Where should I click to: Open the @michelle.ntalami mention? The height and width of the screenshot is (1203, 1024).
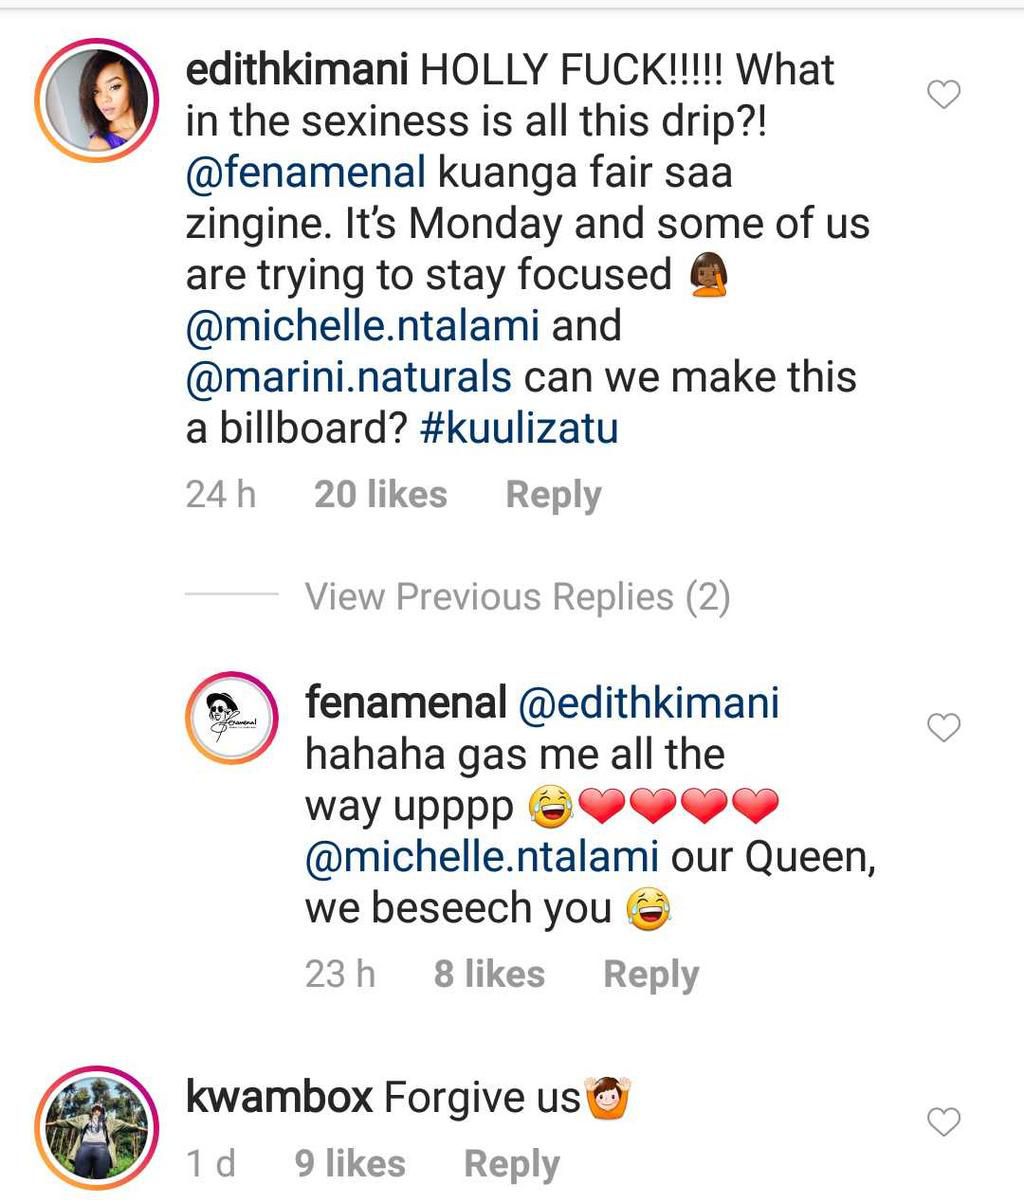coord(365,325)
